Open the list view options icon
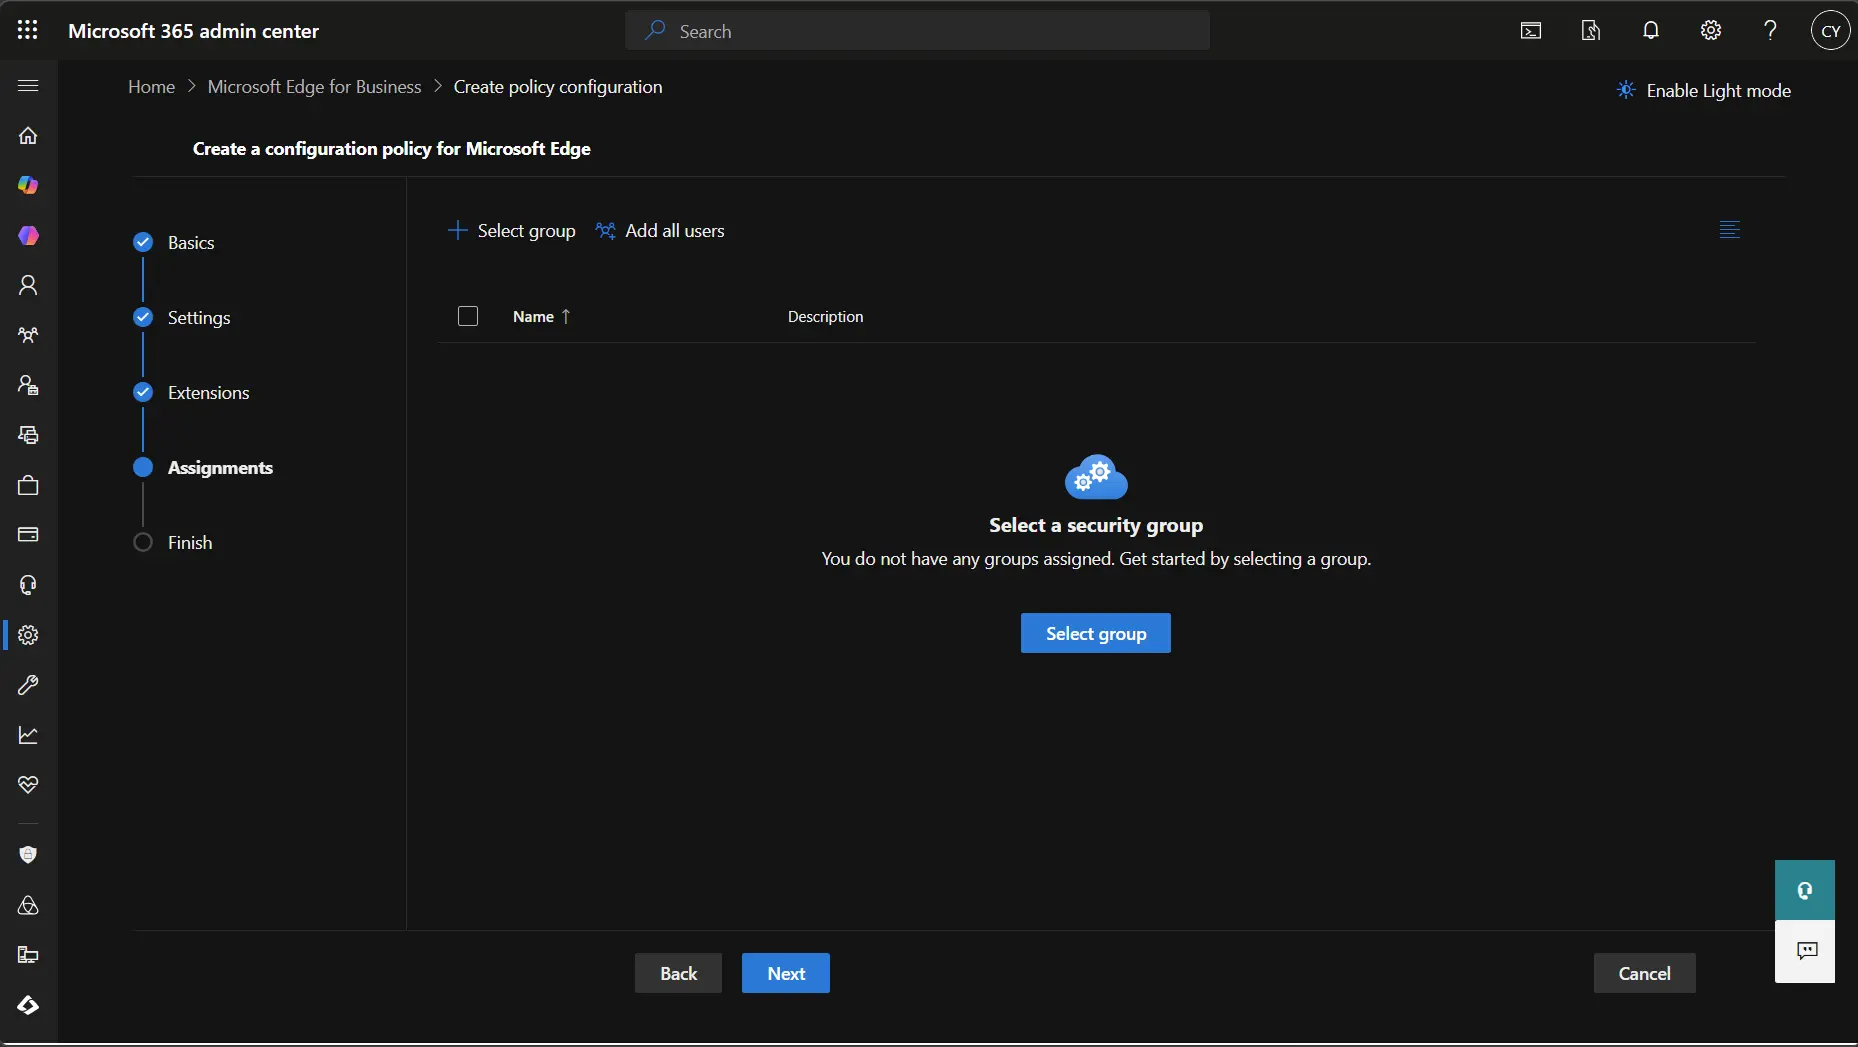The width and height of the screenshot is (1858, 1047). 1729,230
